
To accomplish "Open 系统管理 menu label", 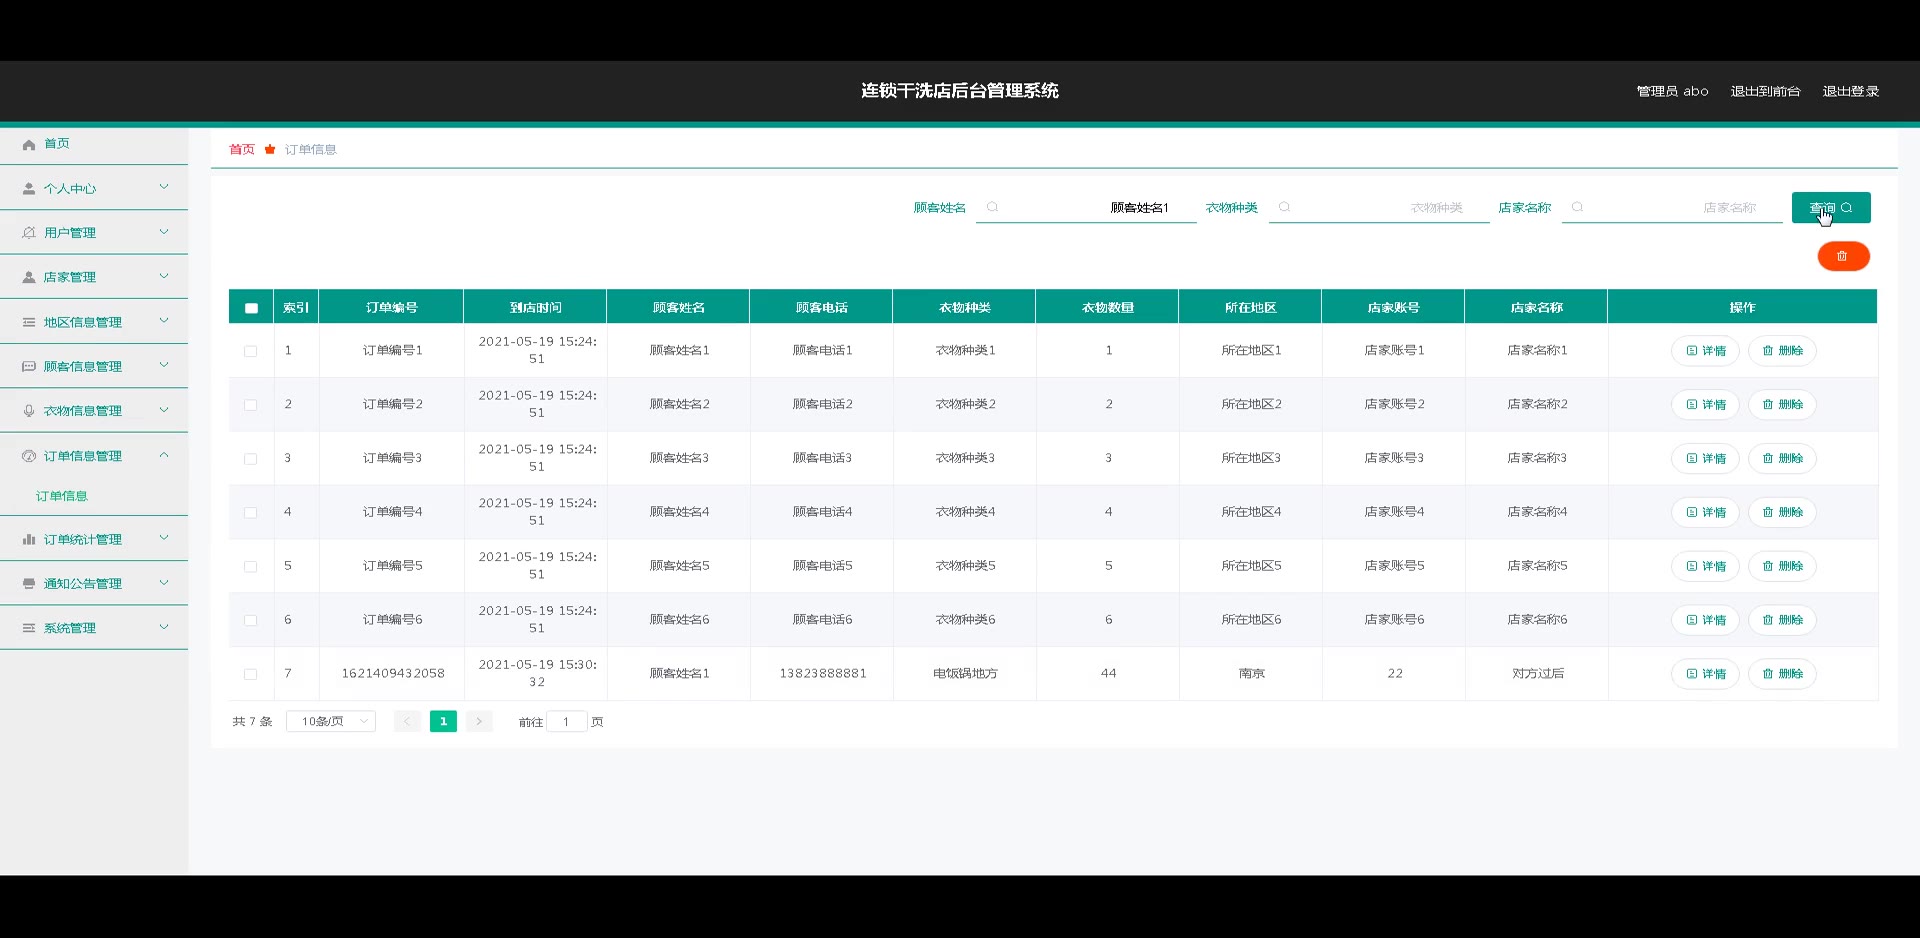I will (70, 628).
